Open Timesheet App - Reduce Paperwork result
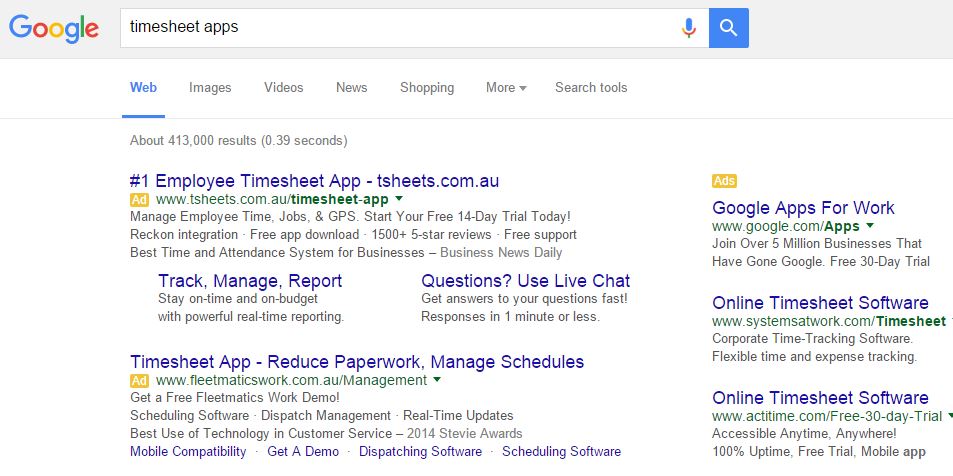 click(x=357, y=362)
